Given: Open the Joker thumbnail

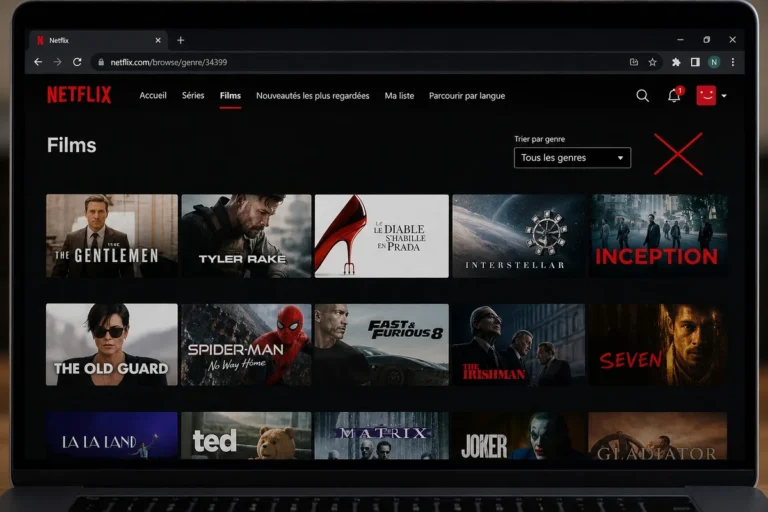Looking at the screenshot, I should click(518, 435).
